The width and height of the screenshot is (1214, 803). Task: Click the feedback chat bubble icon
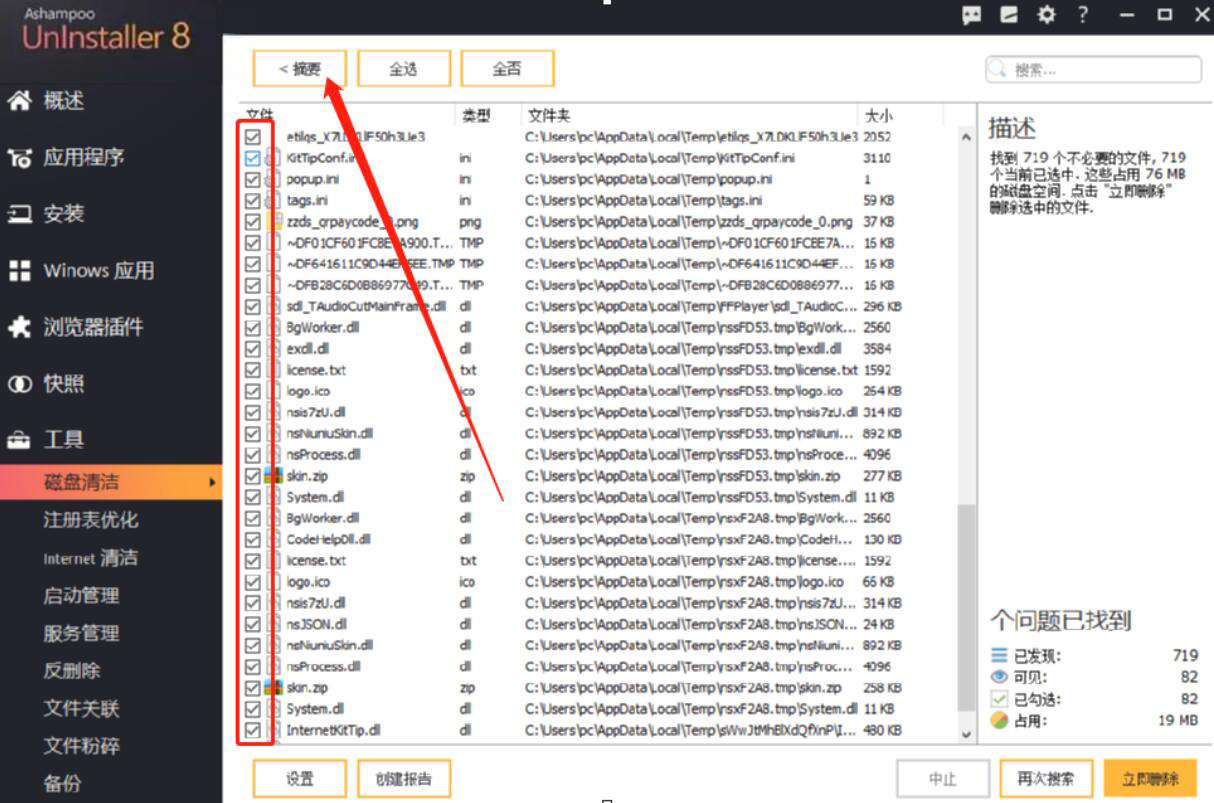pyautogui.click(x=971, y=15)
